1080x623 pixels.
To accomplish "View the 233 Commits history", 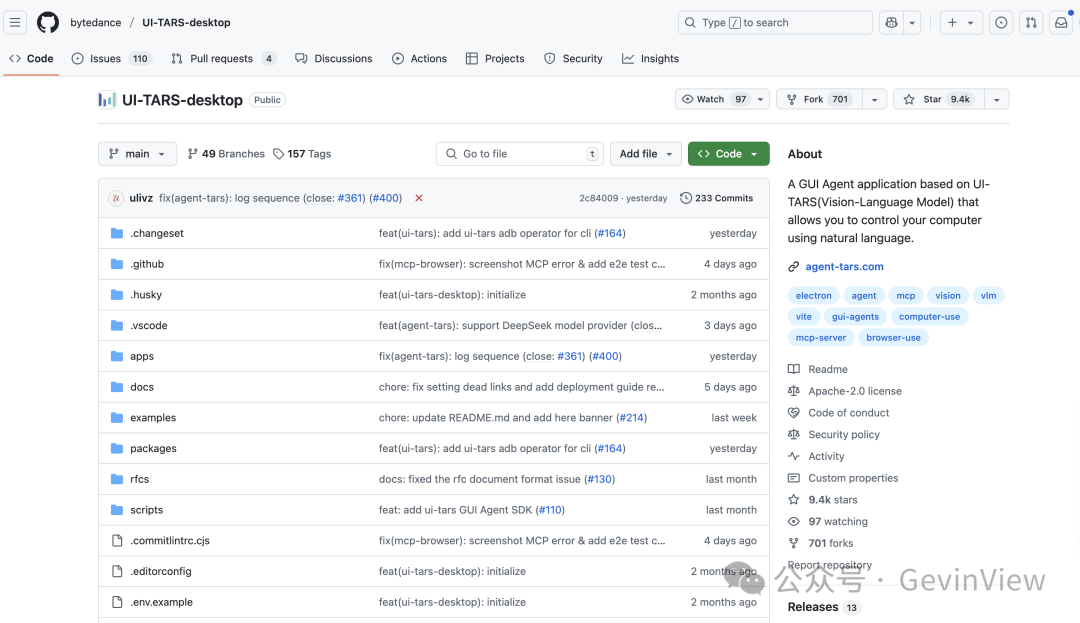I will (x=716, y=198).
